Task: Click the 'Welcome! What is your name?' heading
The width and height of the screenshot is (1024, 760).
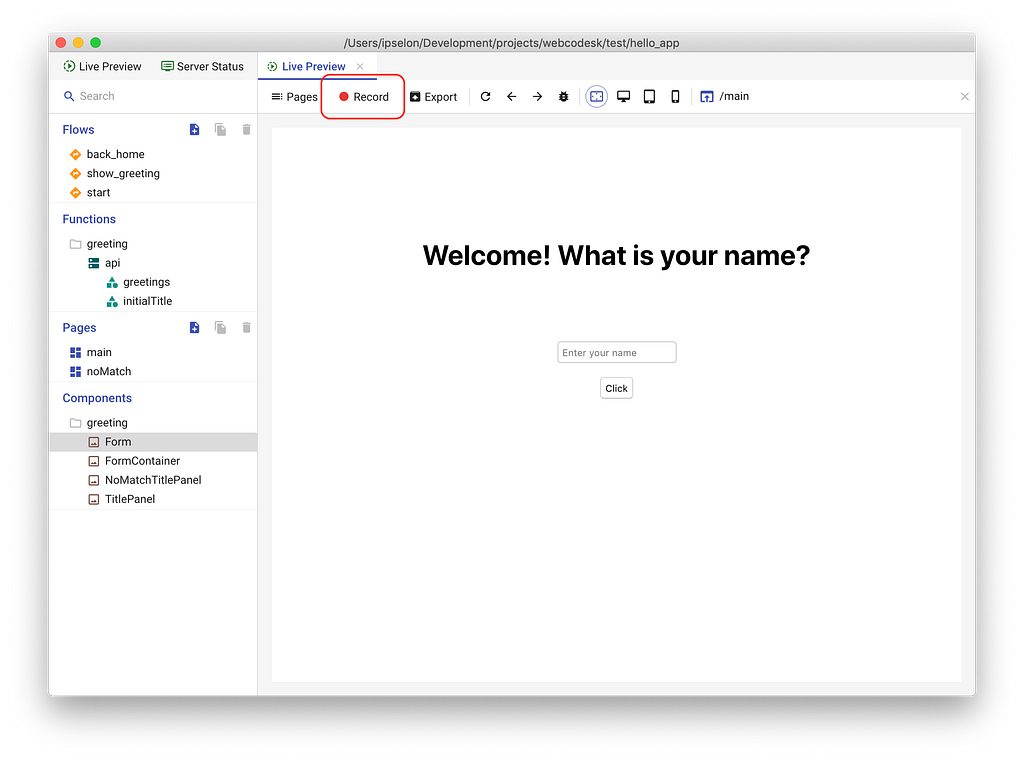Action: coord(616,255)
